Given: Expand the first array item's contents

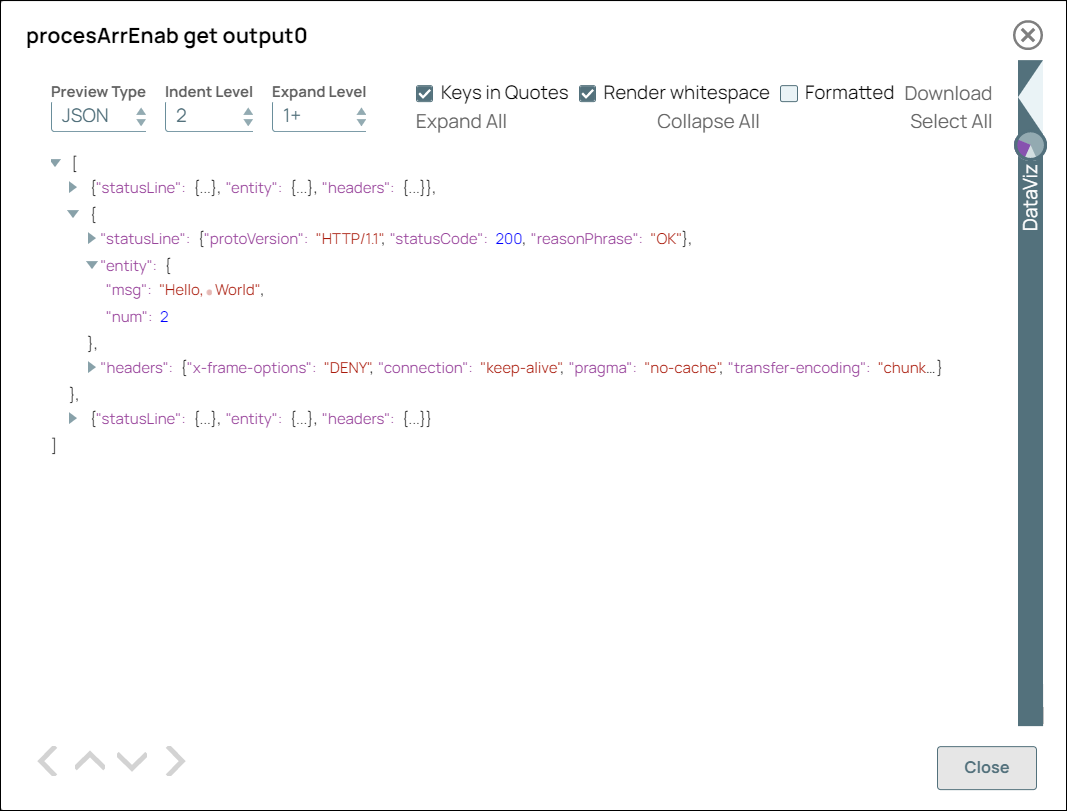Looking at the screenshot, I should click(72, 187).
